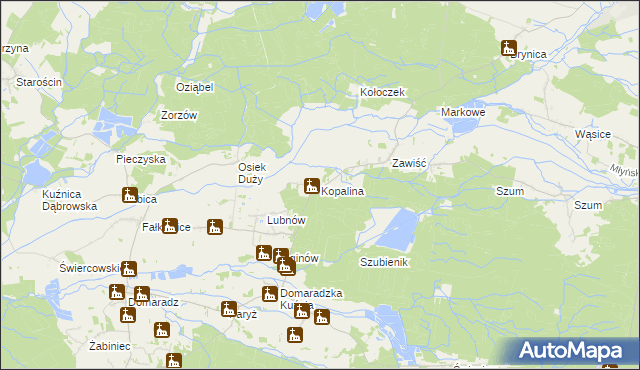
Task: Select the Kuźnica Dąbrowska label
Action: pyautogui.click(x=69, y=200)
